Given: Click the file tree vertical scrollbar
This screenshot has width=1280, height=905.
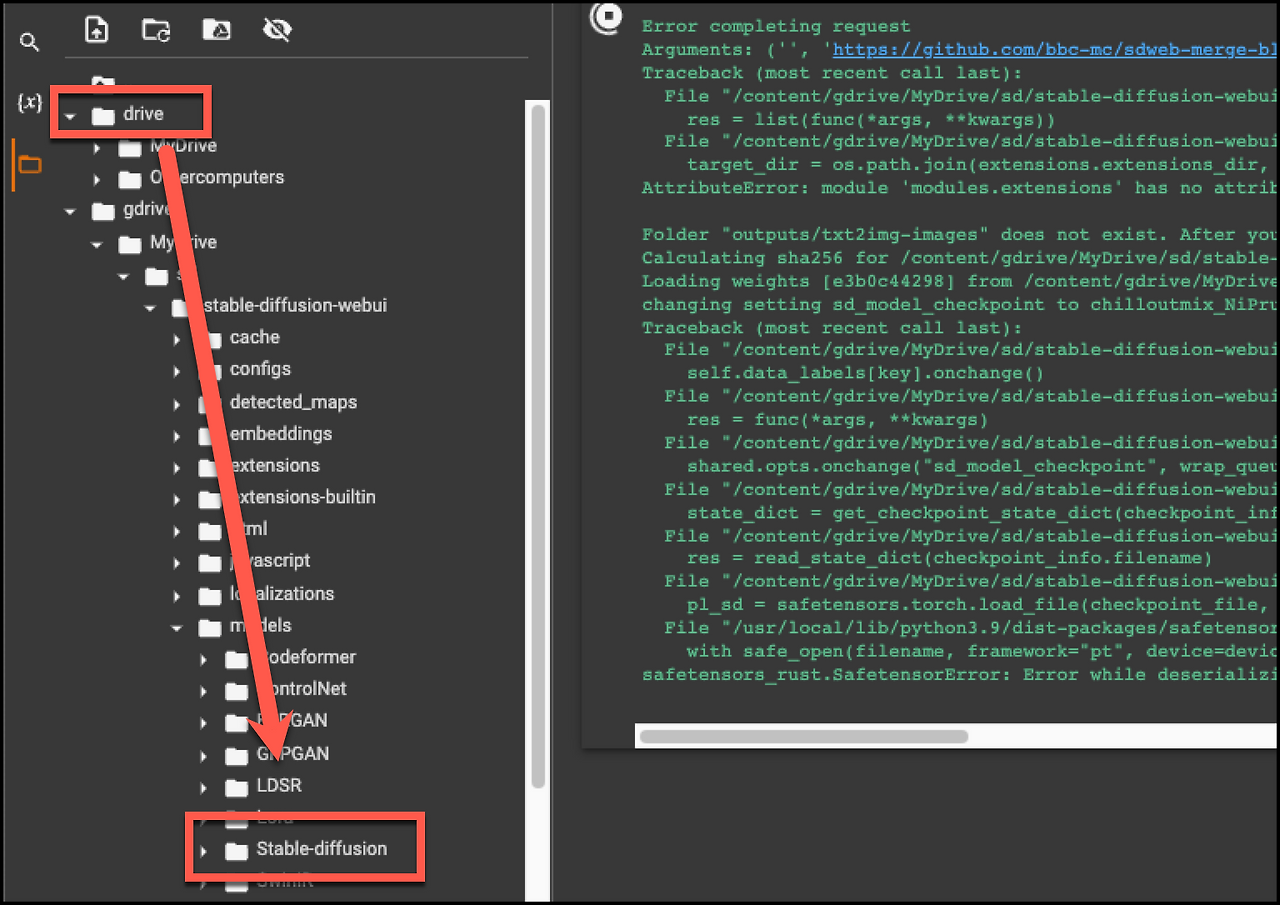Looking at the screenshot, I should coord(538,445).
